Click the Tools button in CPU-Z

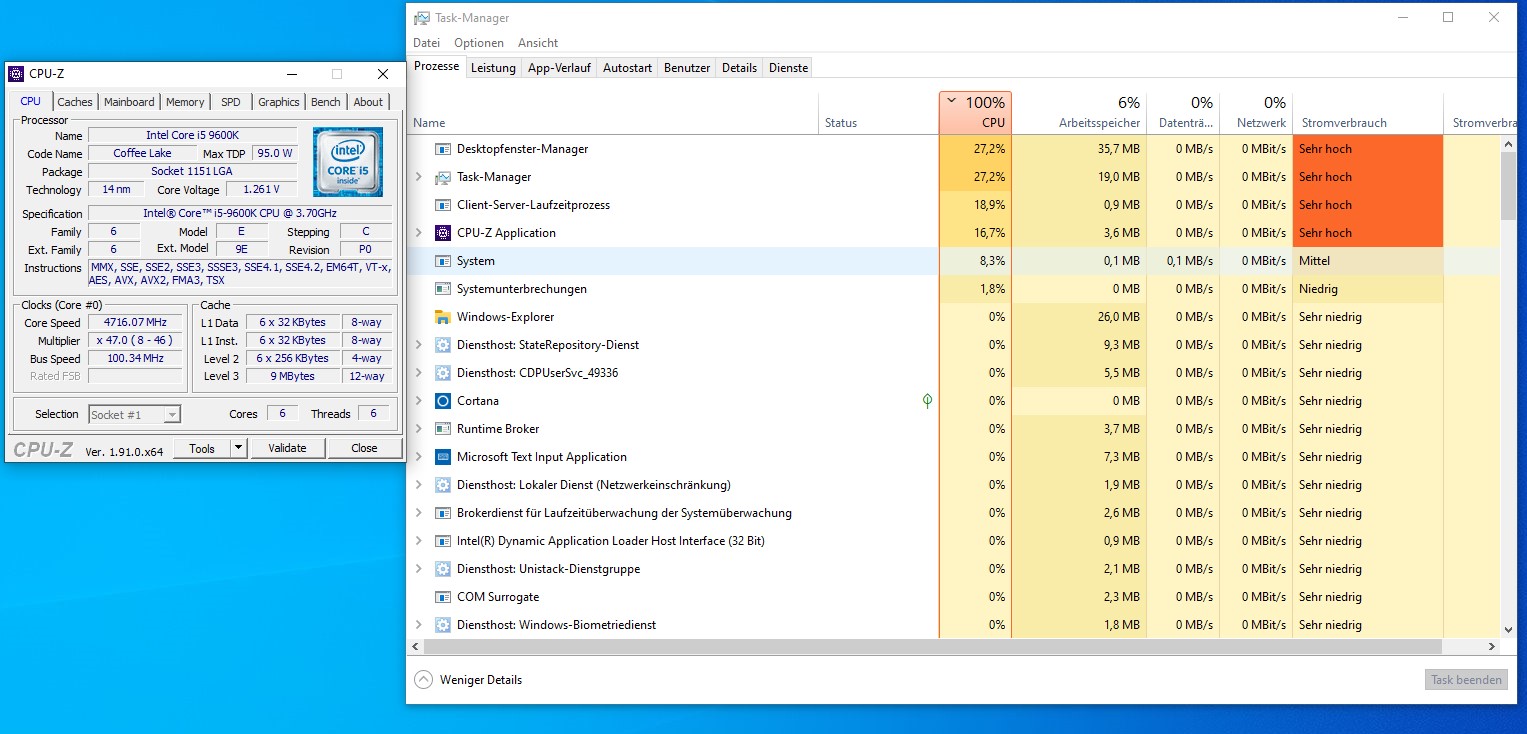click(202, 448)
